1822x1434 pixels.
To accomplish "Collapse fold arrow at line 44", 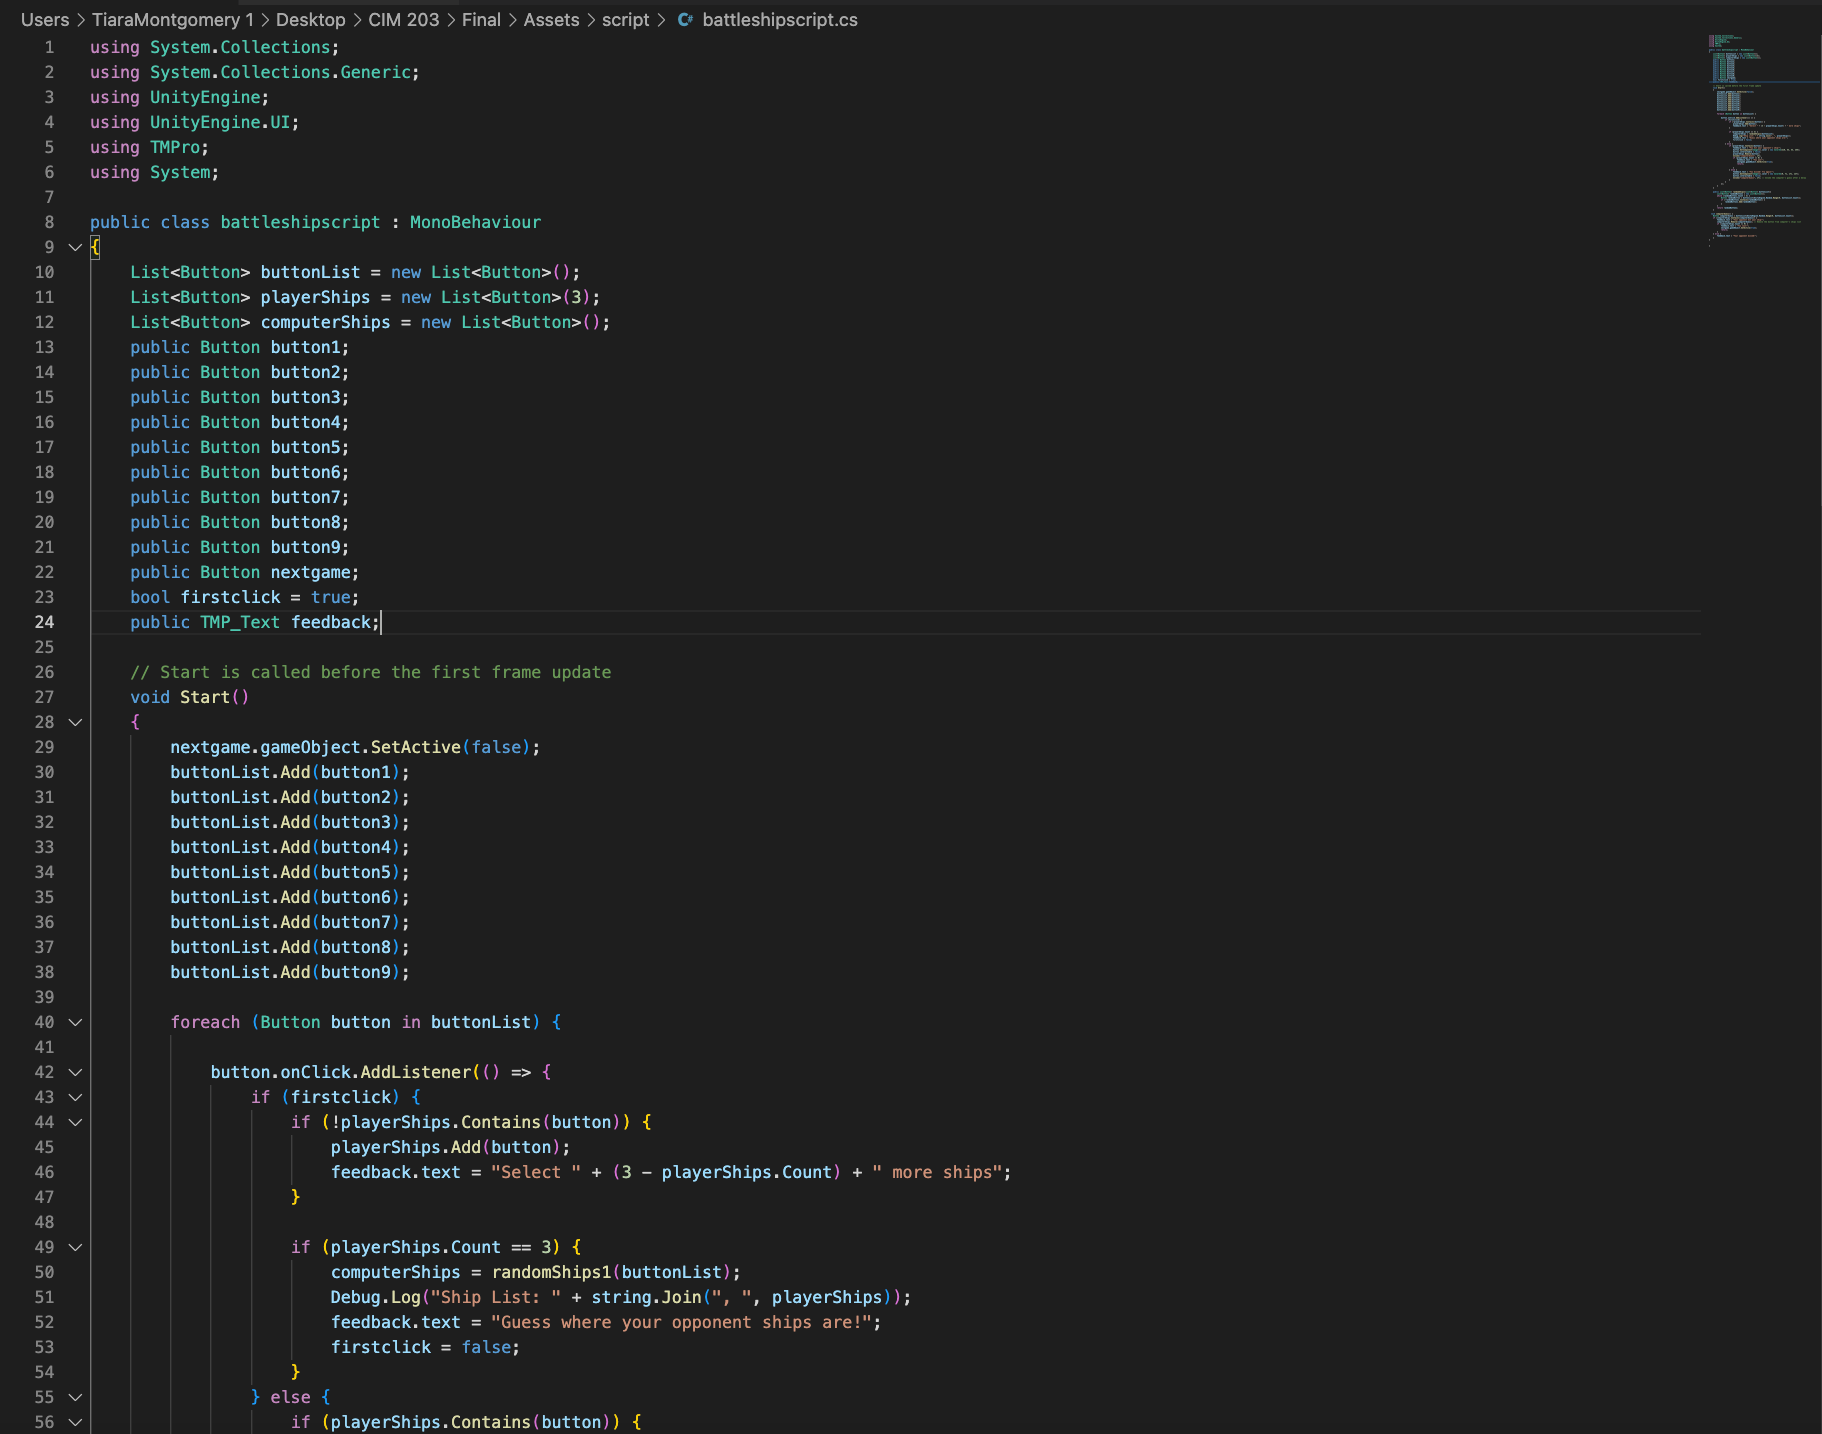I will (x=75, y=1122).
